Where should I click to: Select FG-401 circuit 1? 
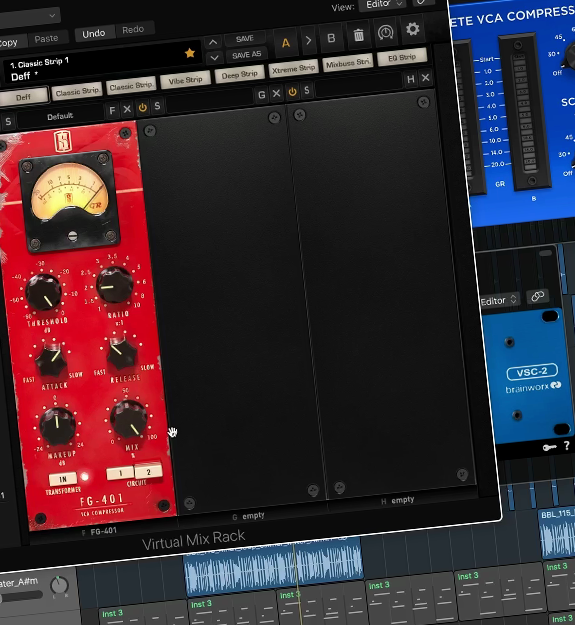pos(120,473)
